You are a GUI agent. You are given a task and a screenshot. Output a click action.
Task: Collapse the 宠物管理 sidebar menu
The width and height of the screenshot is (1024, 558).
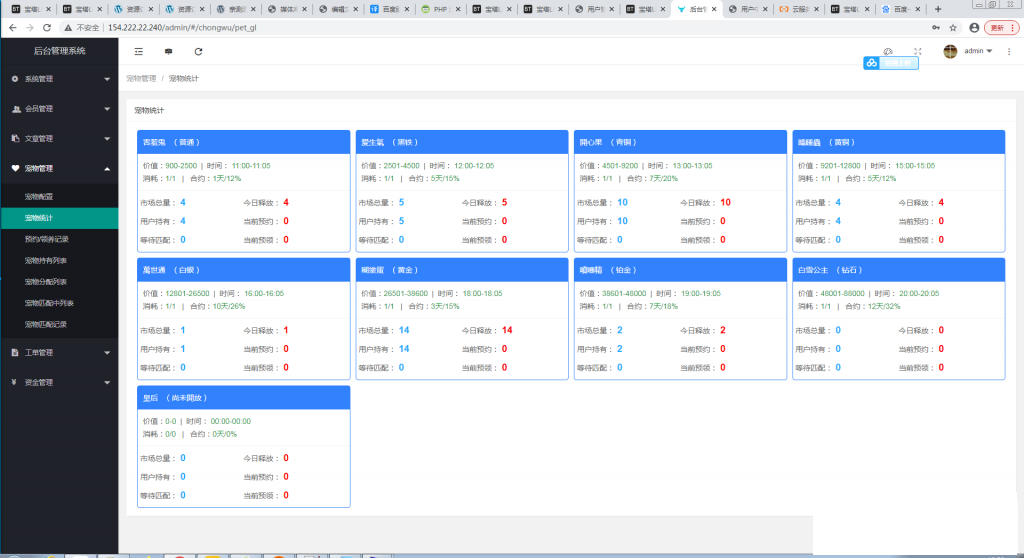coord(59,168)
